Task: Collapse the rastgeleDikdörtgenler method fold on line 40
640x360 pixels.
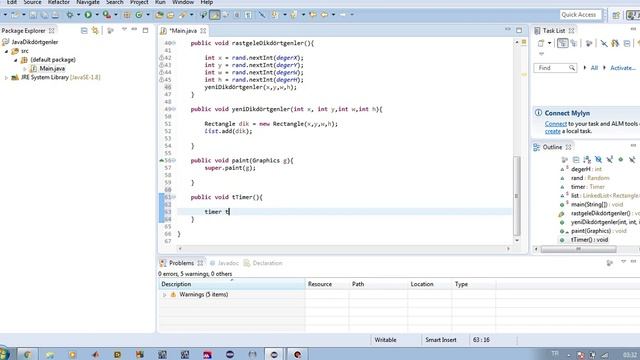Action: tap(174, 43)
